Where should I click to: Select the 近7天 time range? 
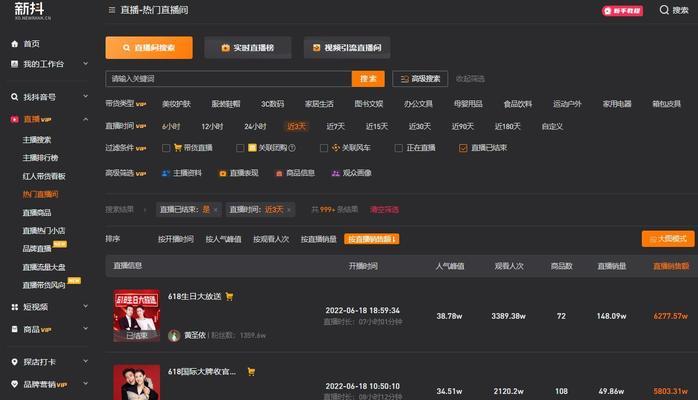click(x=336, y=126)
